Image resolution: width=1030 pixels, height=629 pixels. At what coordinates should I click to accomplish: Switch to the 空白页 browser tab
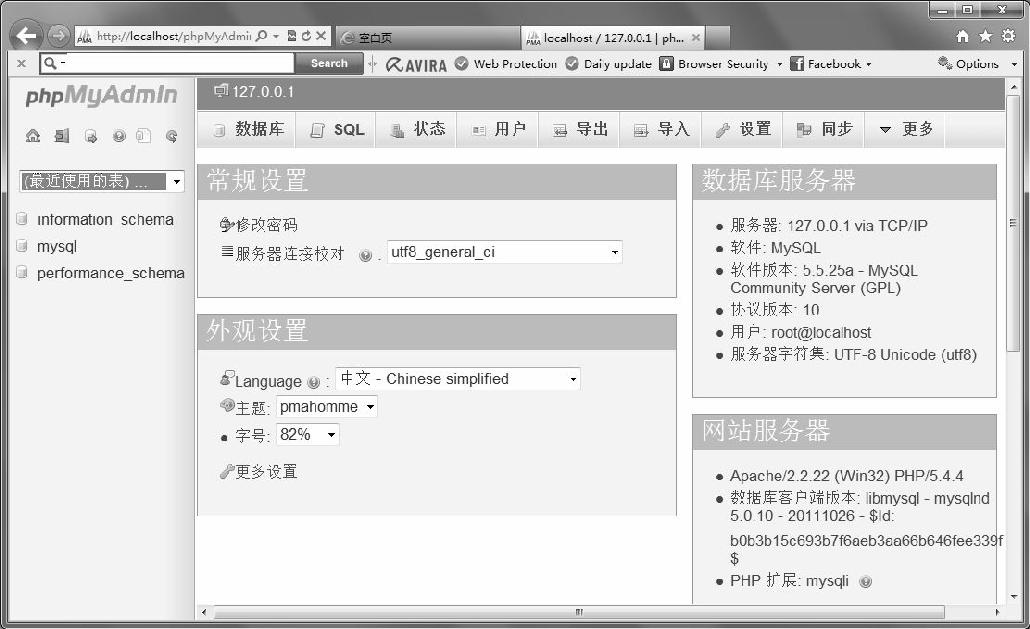428,38
